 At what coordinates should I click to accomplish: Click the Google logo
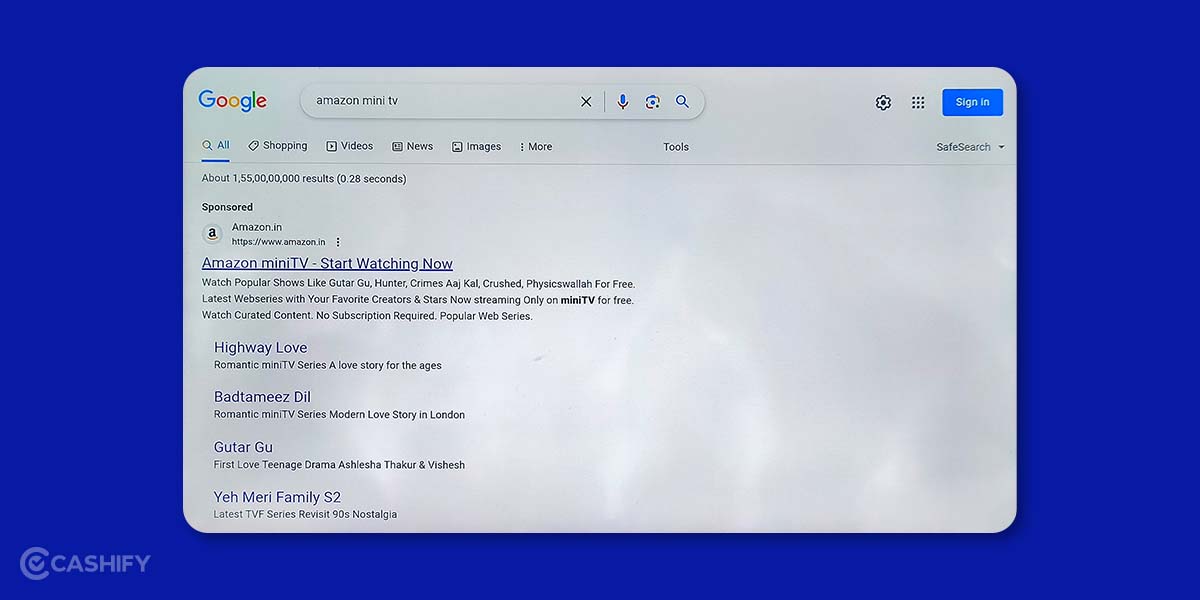pyautogui.click(x=232, y=101)
